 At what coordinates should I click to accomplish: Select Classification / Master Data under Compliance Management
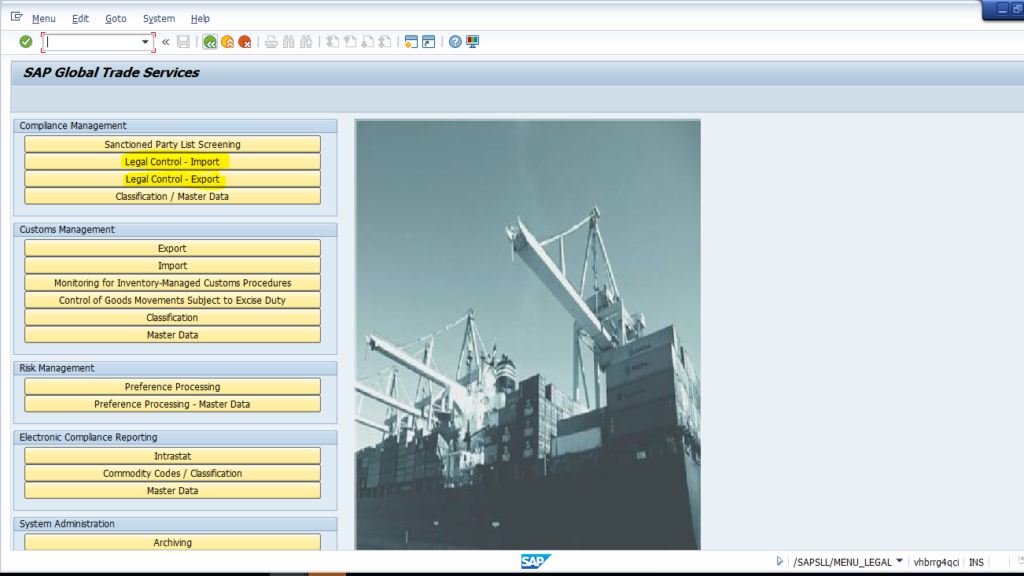click(x=172, y=196)
